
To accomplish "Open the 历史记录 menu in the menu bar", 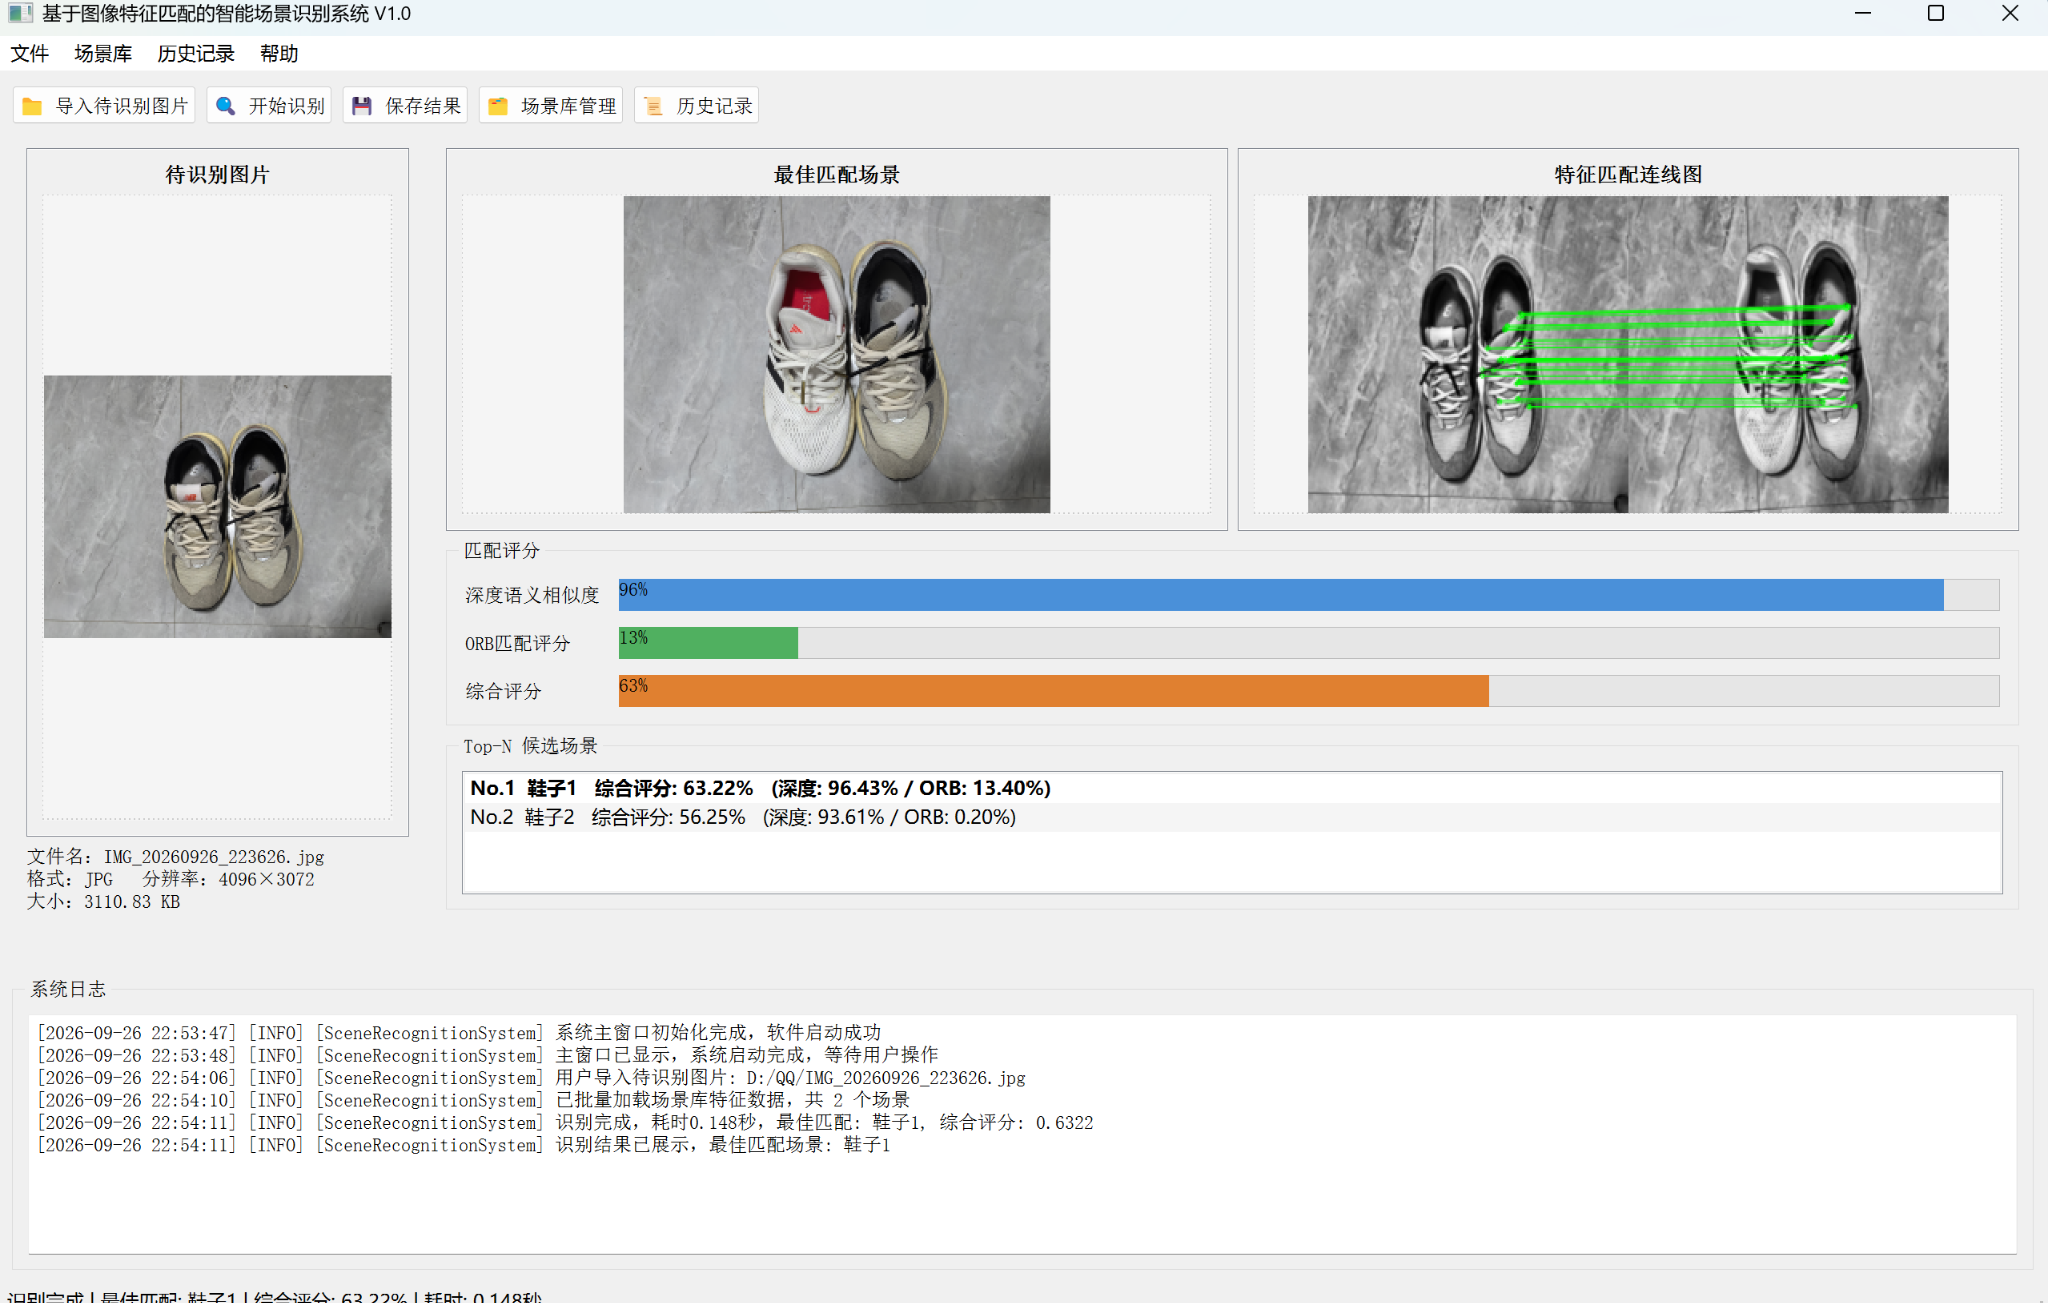I will click(196, 54).
